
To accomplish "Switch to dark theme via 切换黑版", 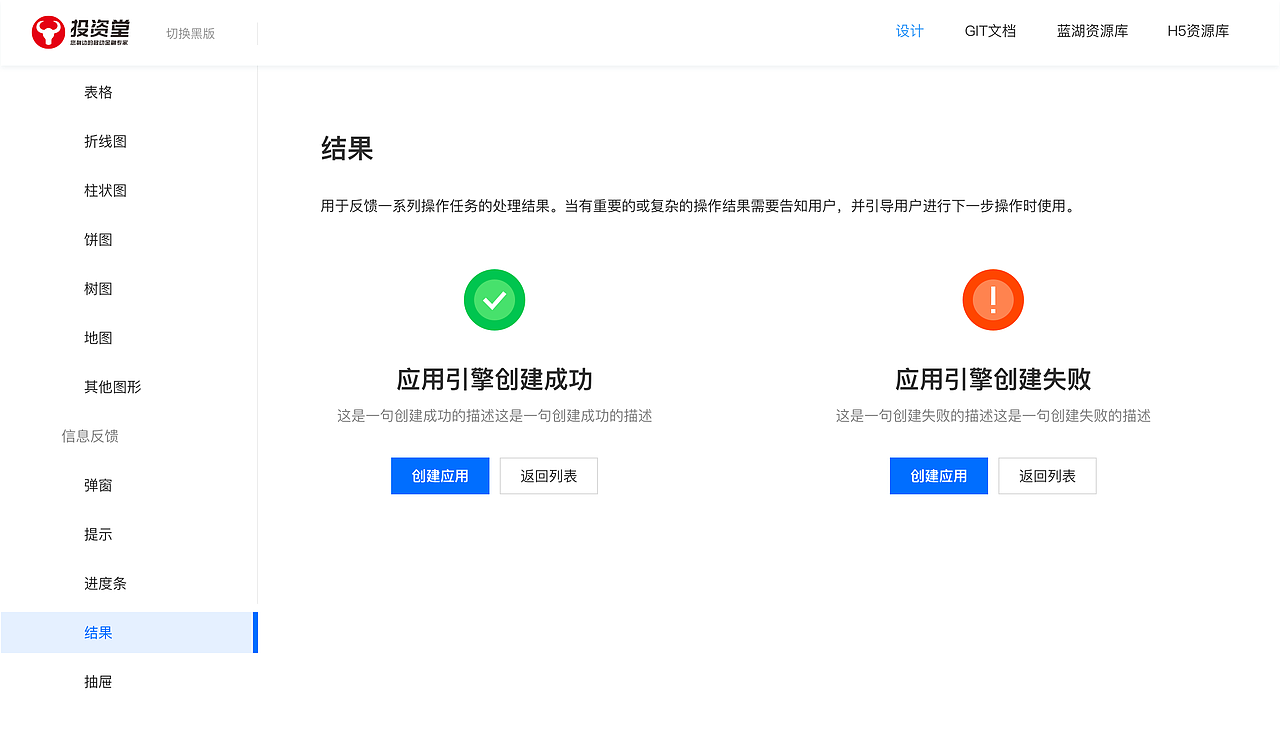I will 190,33.
